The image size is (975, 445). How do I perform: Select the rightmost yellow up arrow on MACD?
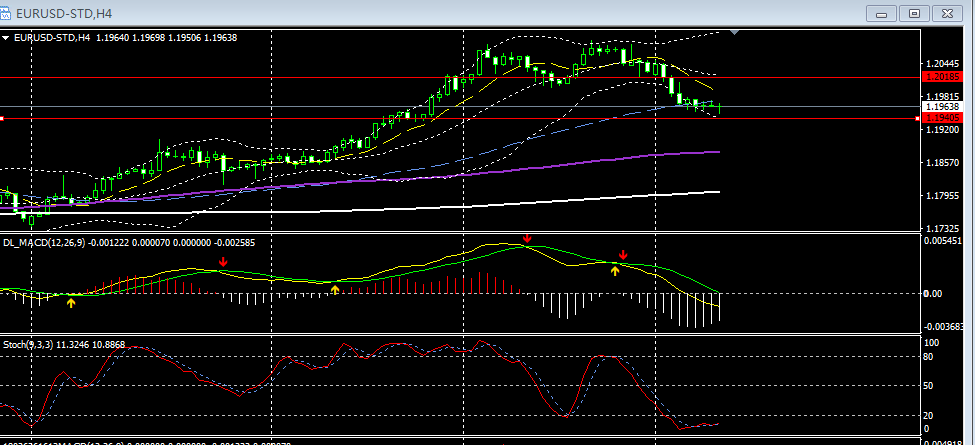(x=615, y=270)
